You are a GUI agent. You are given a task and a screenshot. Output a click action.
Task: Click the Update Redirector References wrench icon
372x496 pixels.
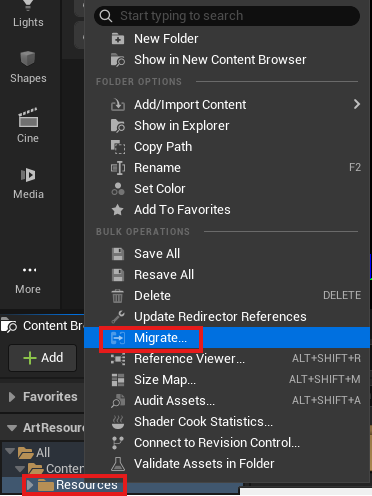[x=118, y=317]
